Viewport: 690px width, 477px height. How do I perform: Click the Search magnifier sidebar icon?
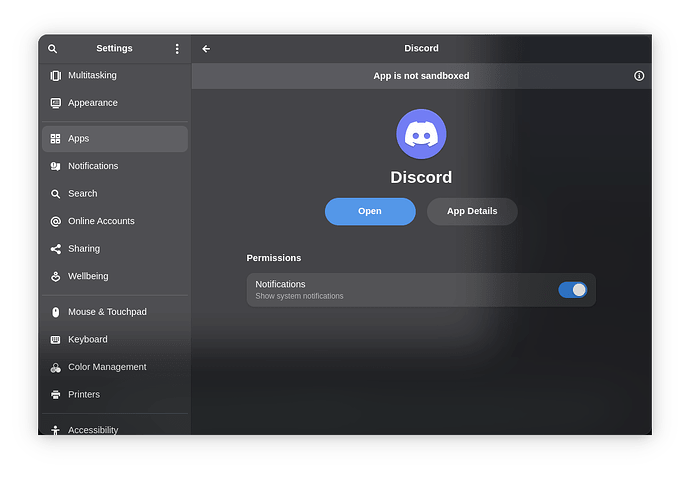pos(55,194)
